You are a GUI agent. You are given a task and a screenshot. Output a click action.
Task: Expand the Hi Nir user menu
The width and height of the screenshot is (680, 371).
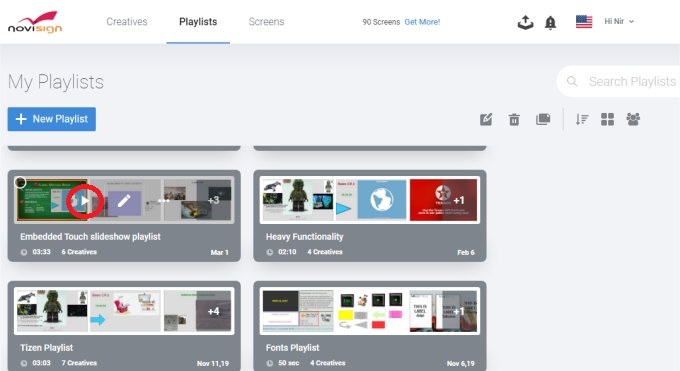(x=619, y=21)
